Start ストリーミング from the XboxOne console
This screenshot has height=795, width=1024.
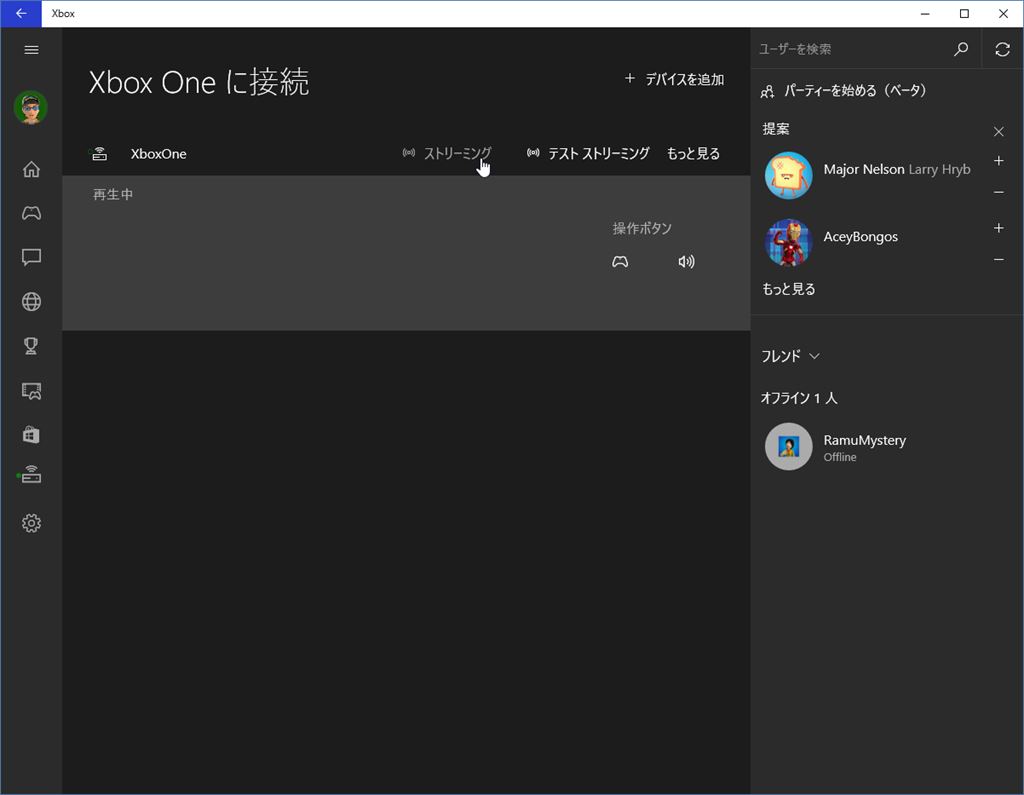pos(447,154)
